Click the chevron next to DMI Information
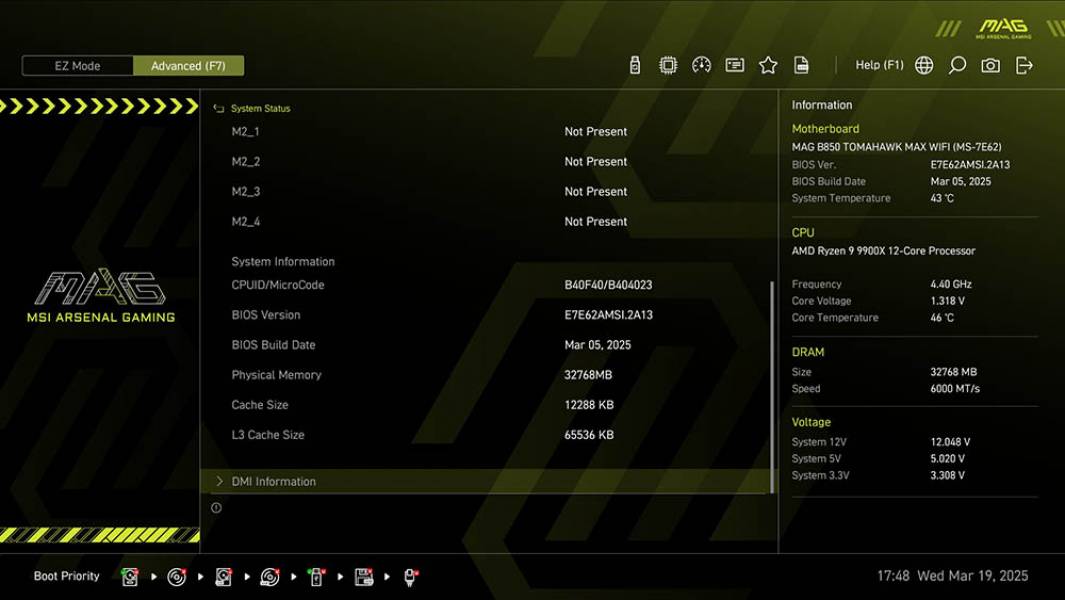The width and height of the screenshot is (1065, 600). pyautogui.click(x=219, y=481)
